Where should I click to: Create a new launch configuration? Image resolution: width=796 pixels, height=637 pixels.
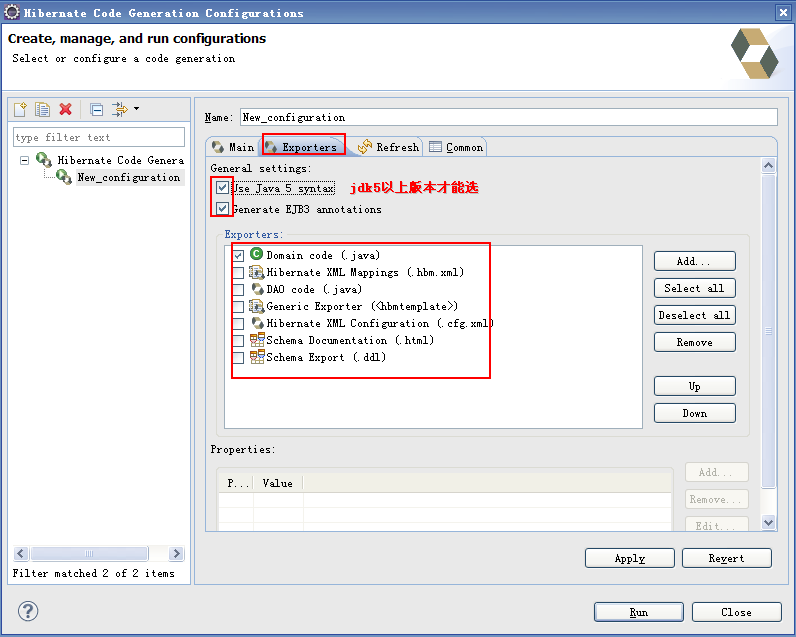coord(20,109)
